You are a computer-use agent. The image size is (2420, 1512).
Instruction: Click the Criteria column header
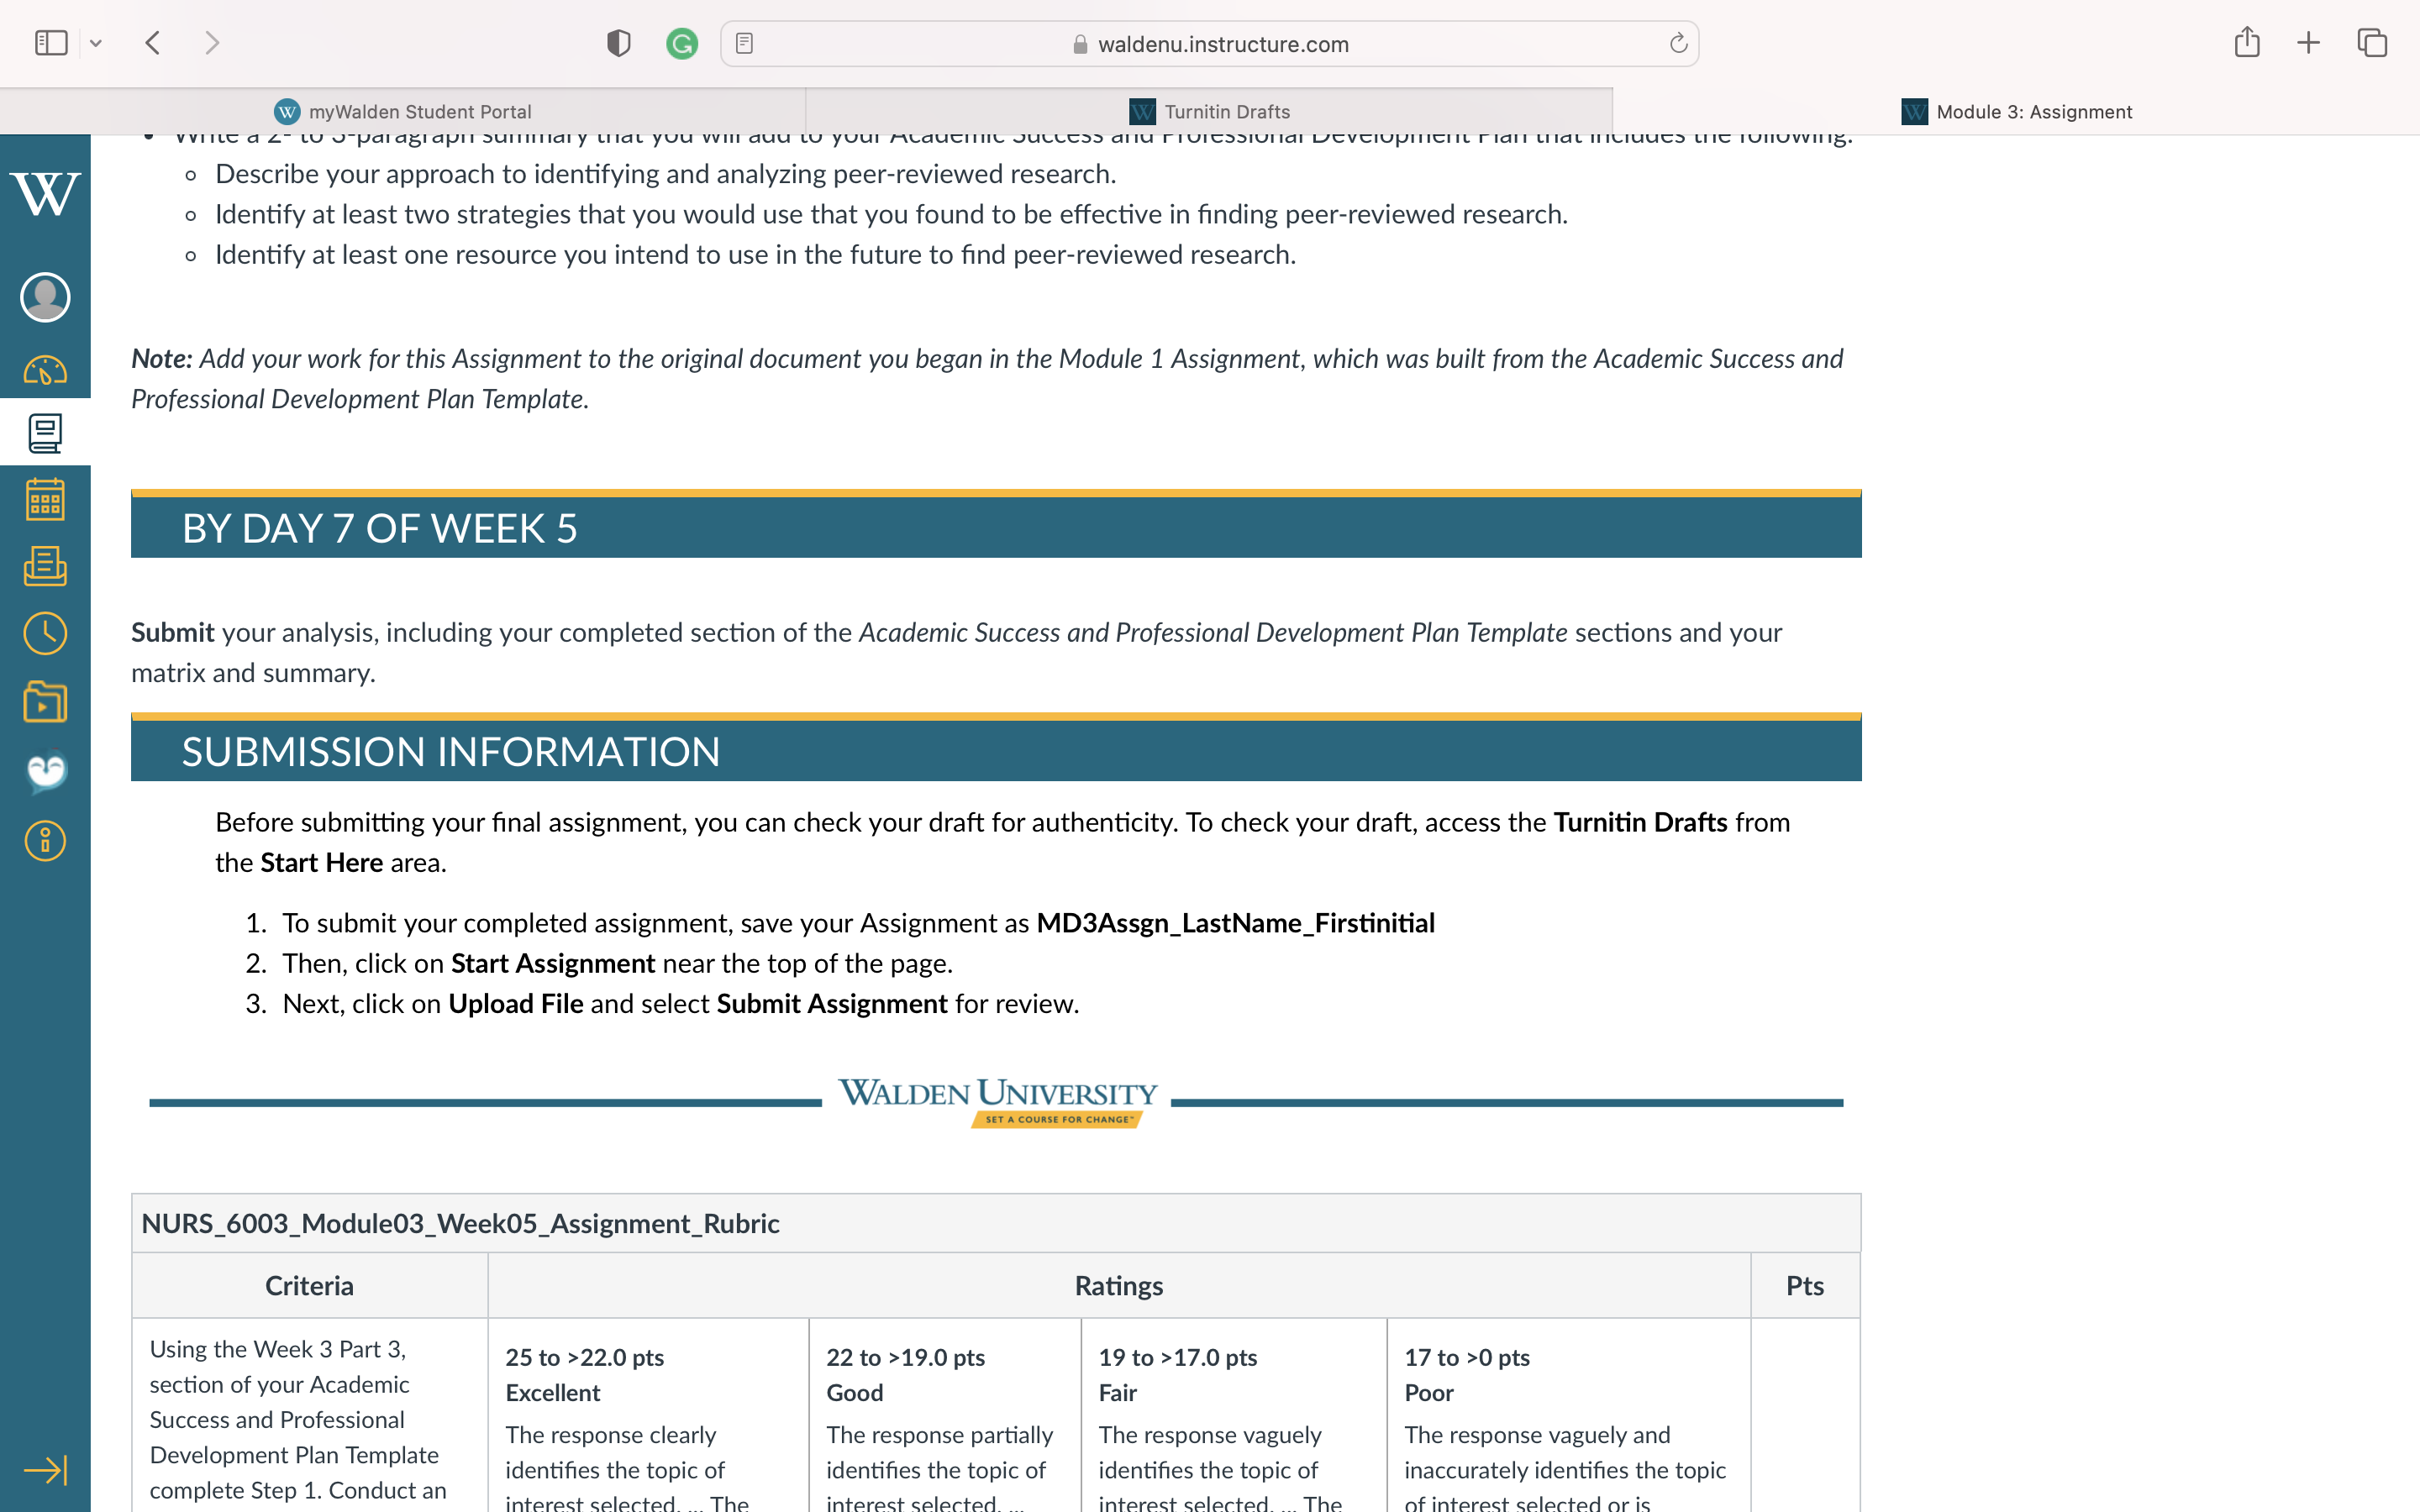tap(309, 1285)
